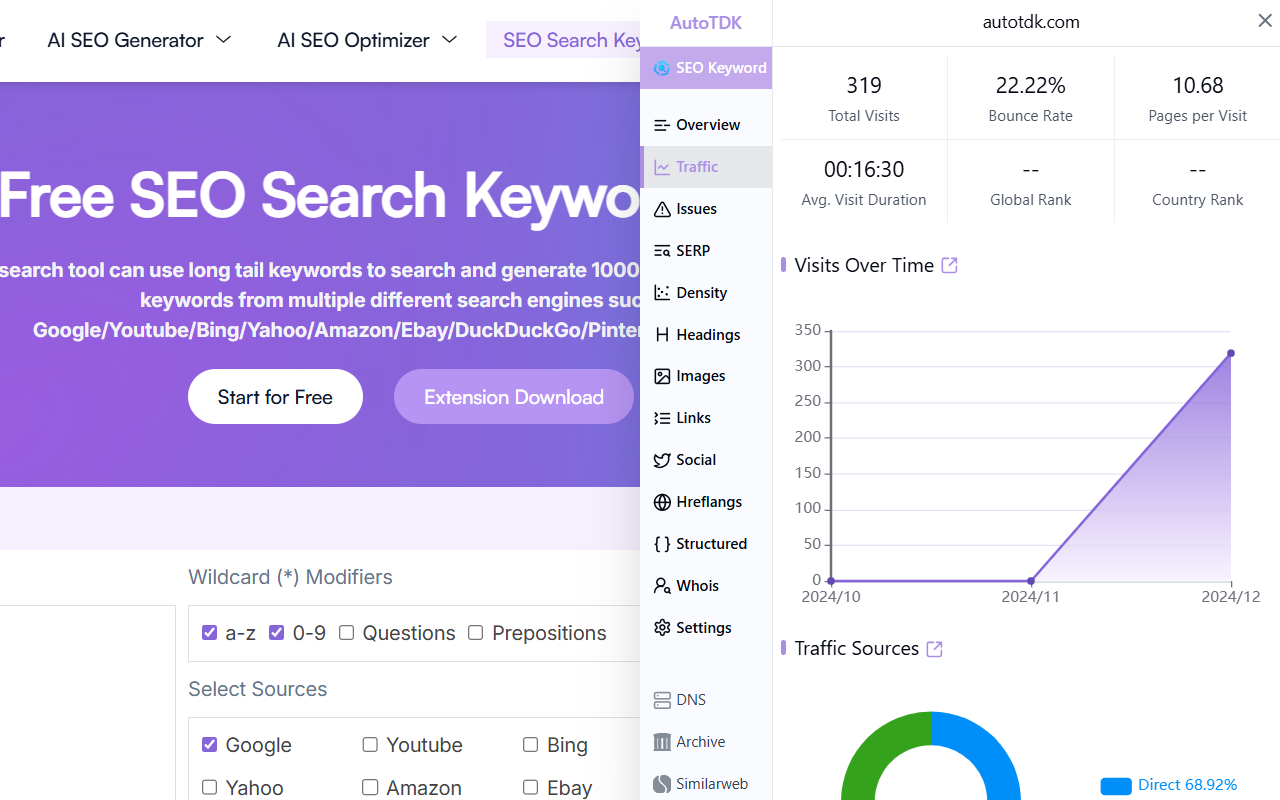Select the Hreflangs checker icon
Screen dimensions: 1280x800
tap(661, 501)
